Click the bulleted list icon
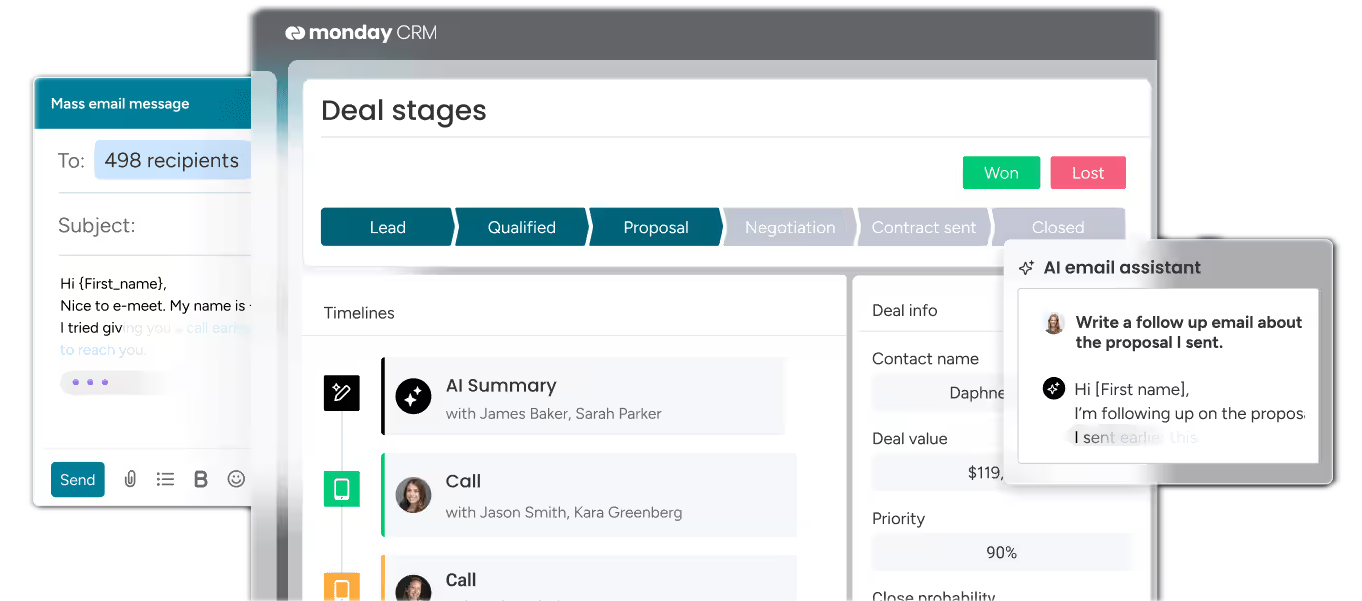Screen dimensions: 1362x601 165,479
